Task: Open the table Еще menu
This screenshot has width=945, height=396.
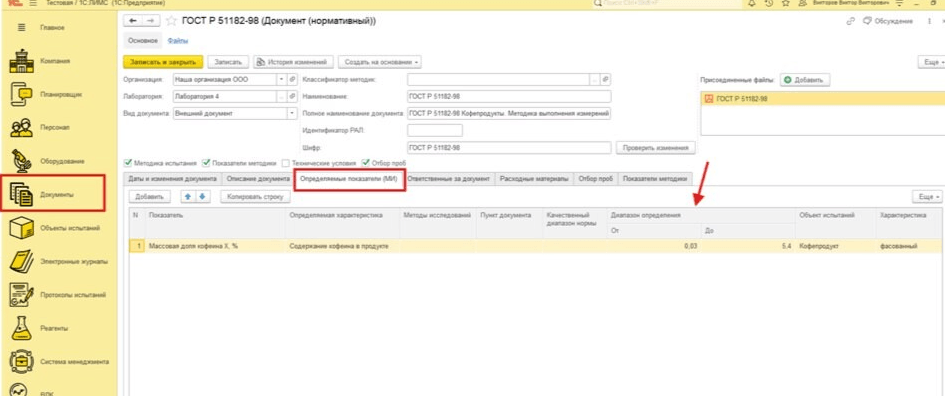Action: pyautogui.click(x=927, y=196)
